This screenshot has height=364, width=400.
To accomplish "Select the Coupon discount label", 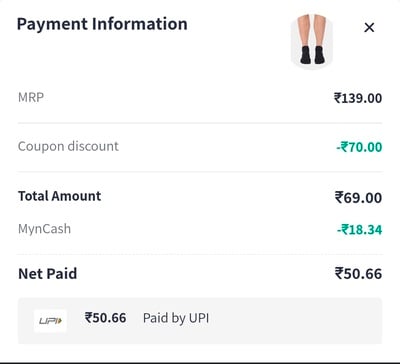I will coord(68,147).
